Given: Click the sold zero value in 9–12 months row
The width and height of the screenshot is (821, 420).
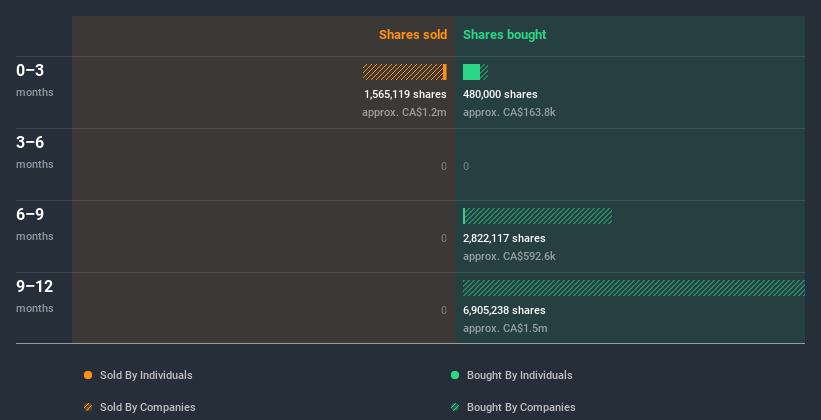Looking at the screenshot, I should click(x=444, y=310).
